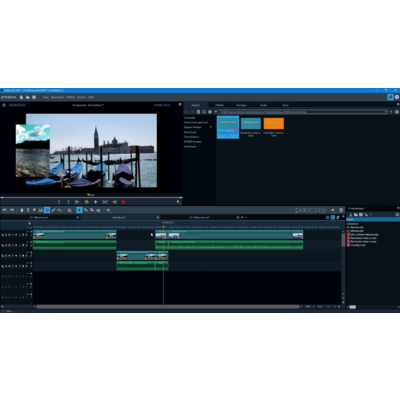Open the Datei menu
The width and height of the screenshot is (400, 400).
(x=46, y=97)
